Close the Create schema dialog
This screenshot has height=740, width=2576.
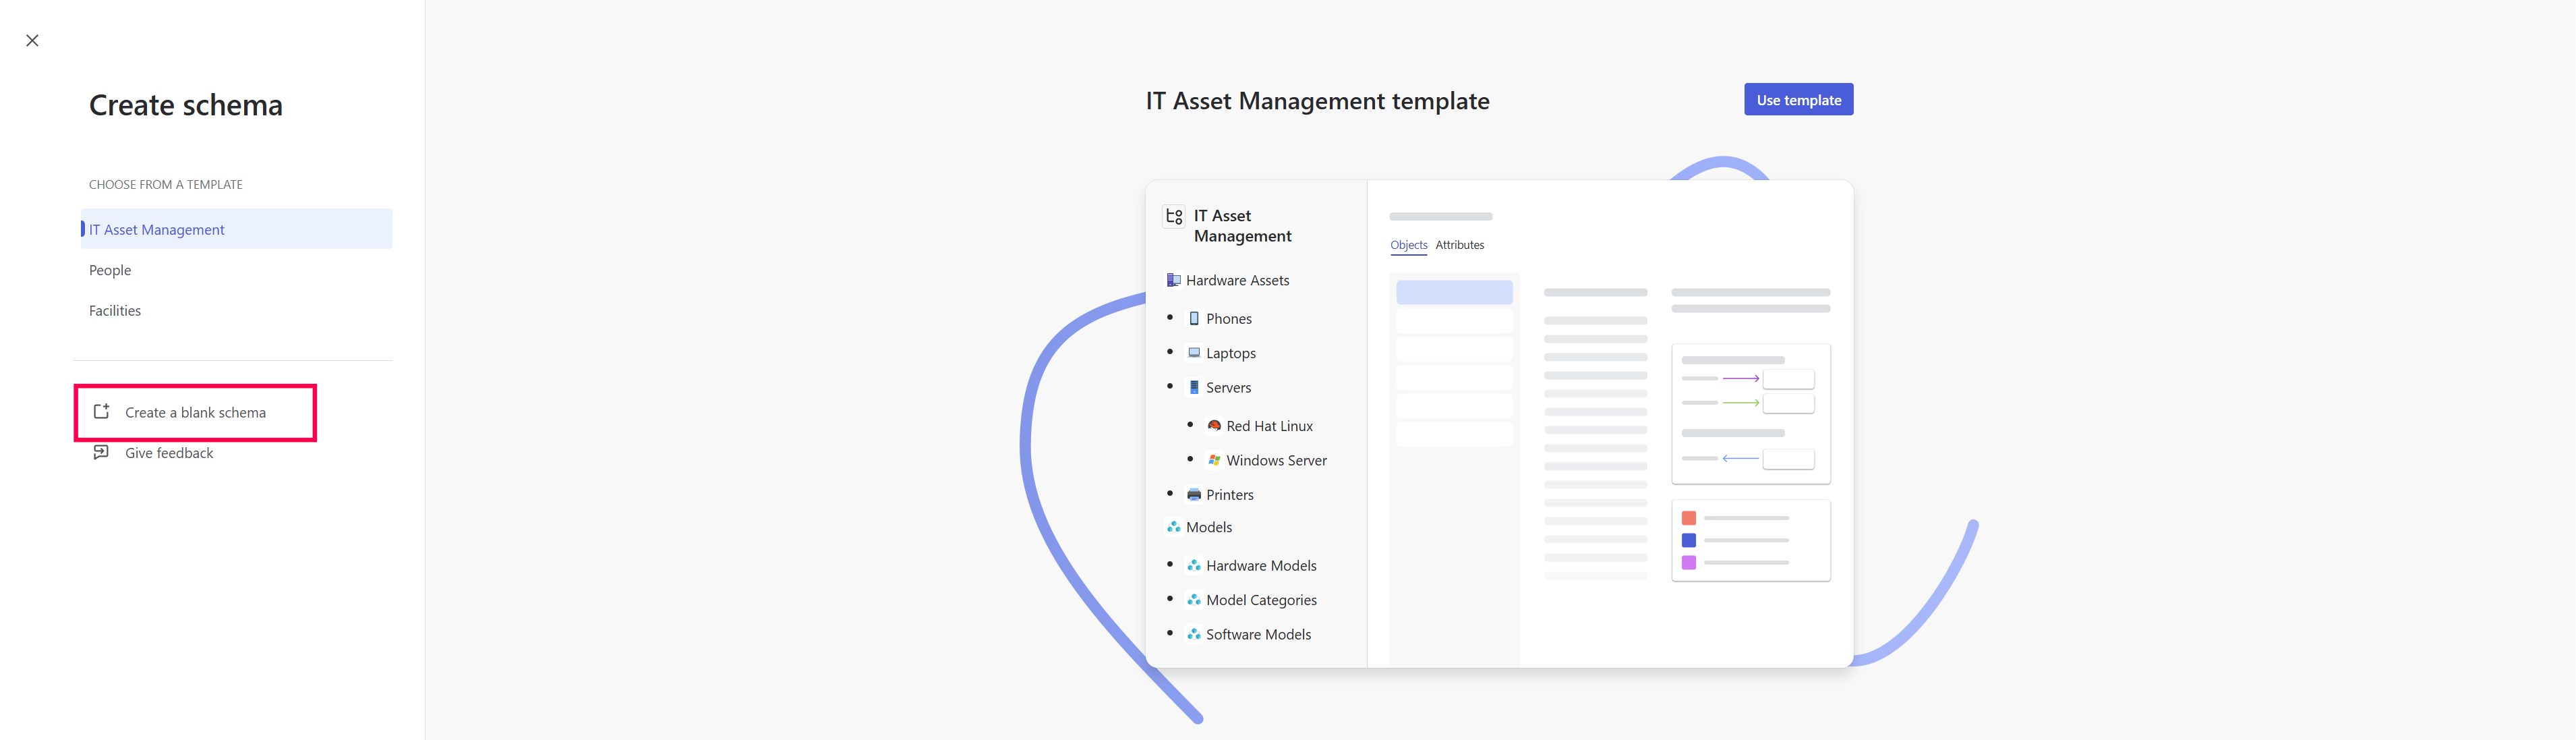tap(32, 41)
